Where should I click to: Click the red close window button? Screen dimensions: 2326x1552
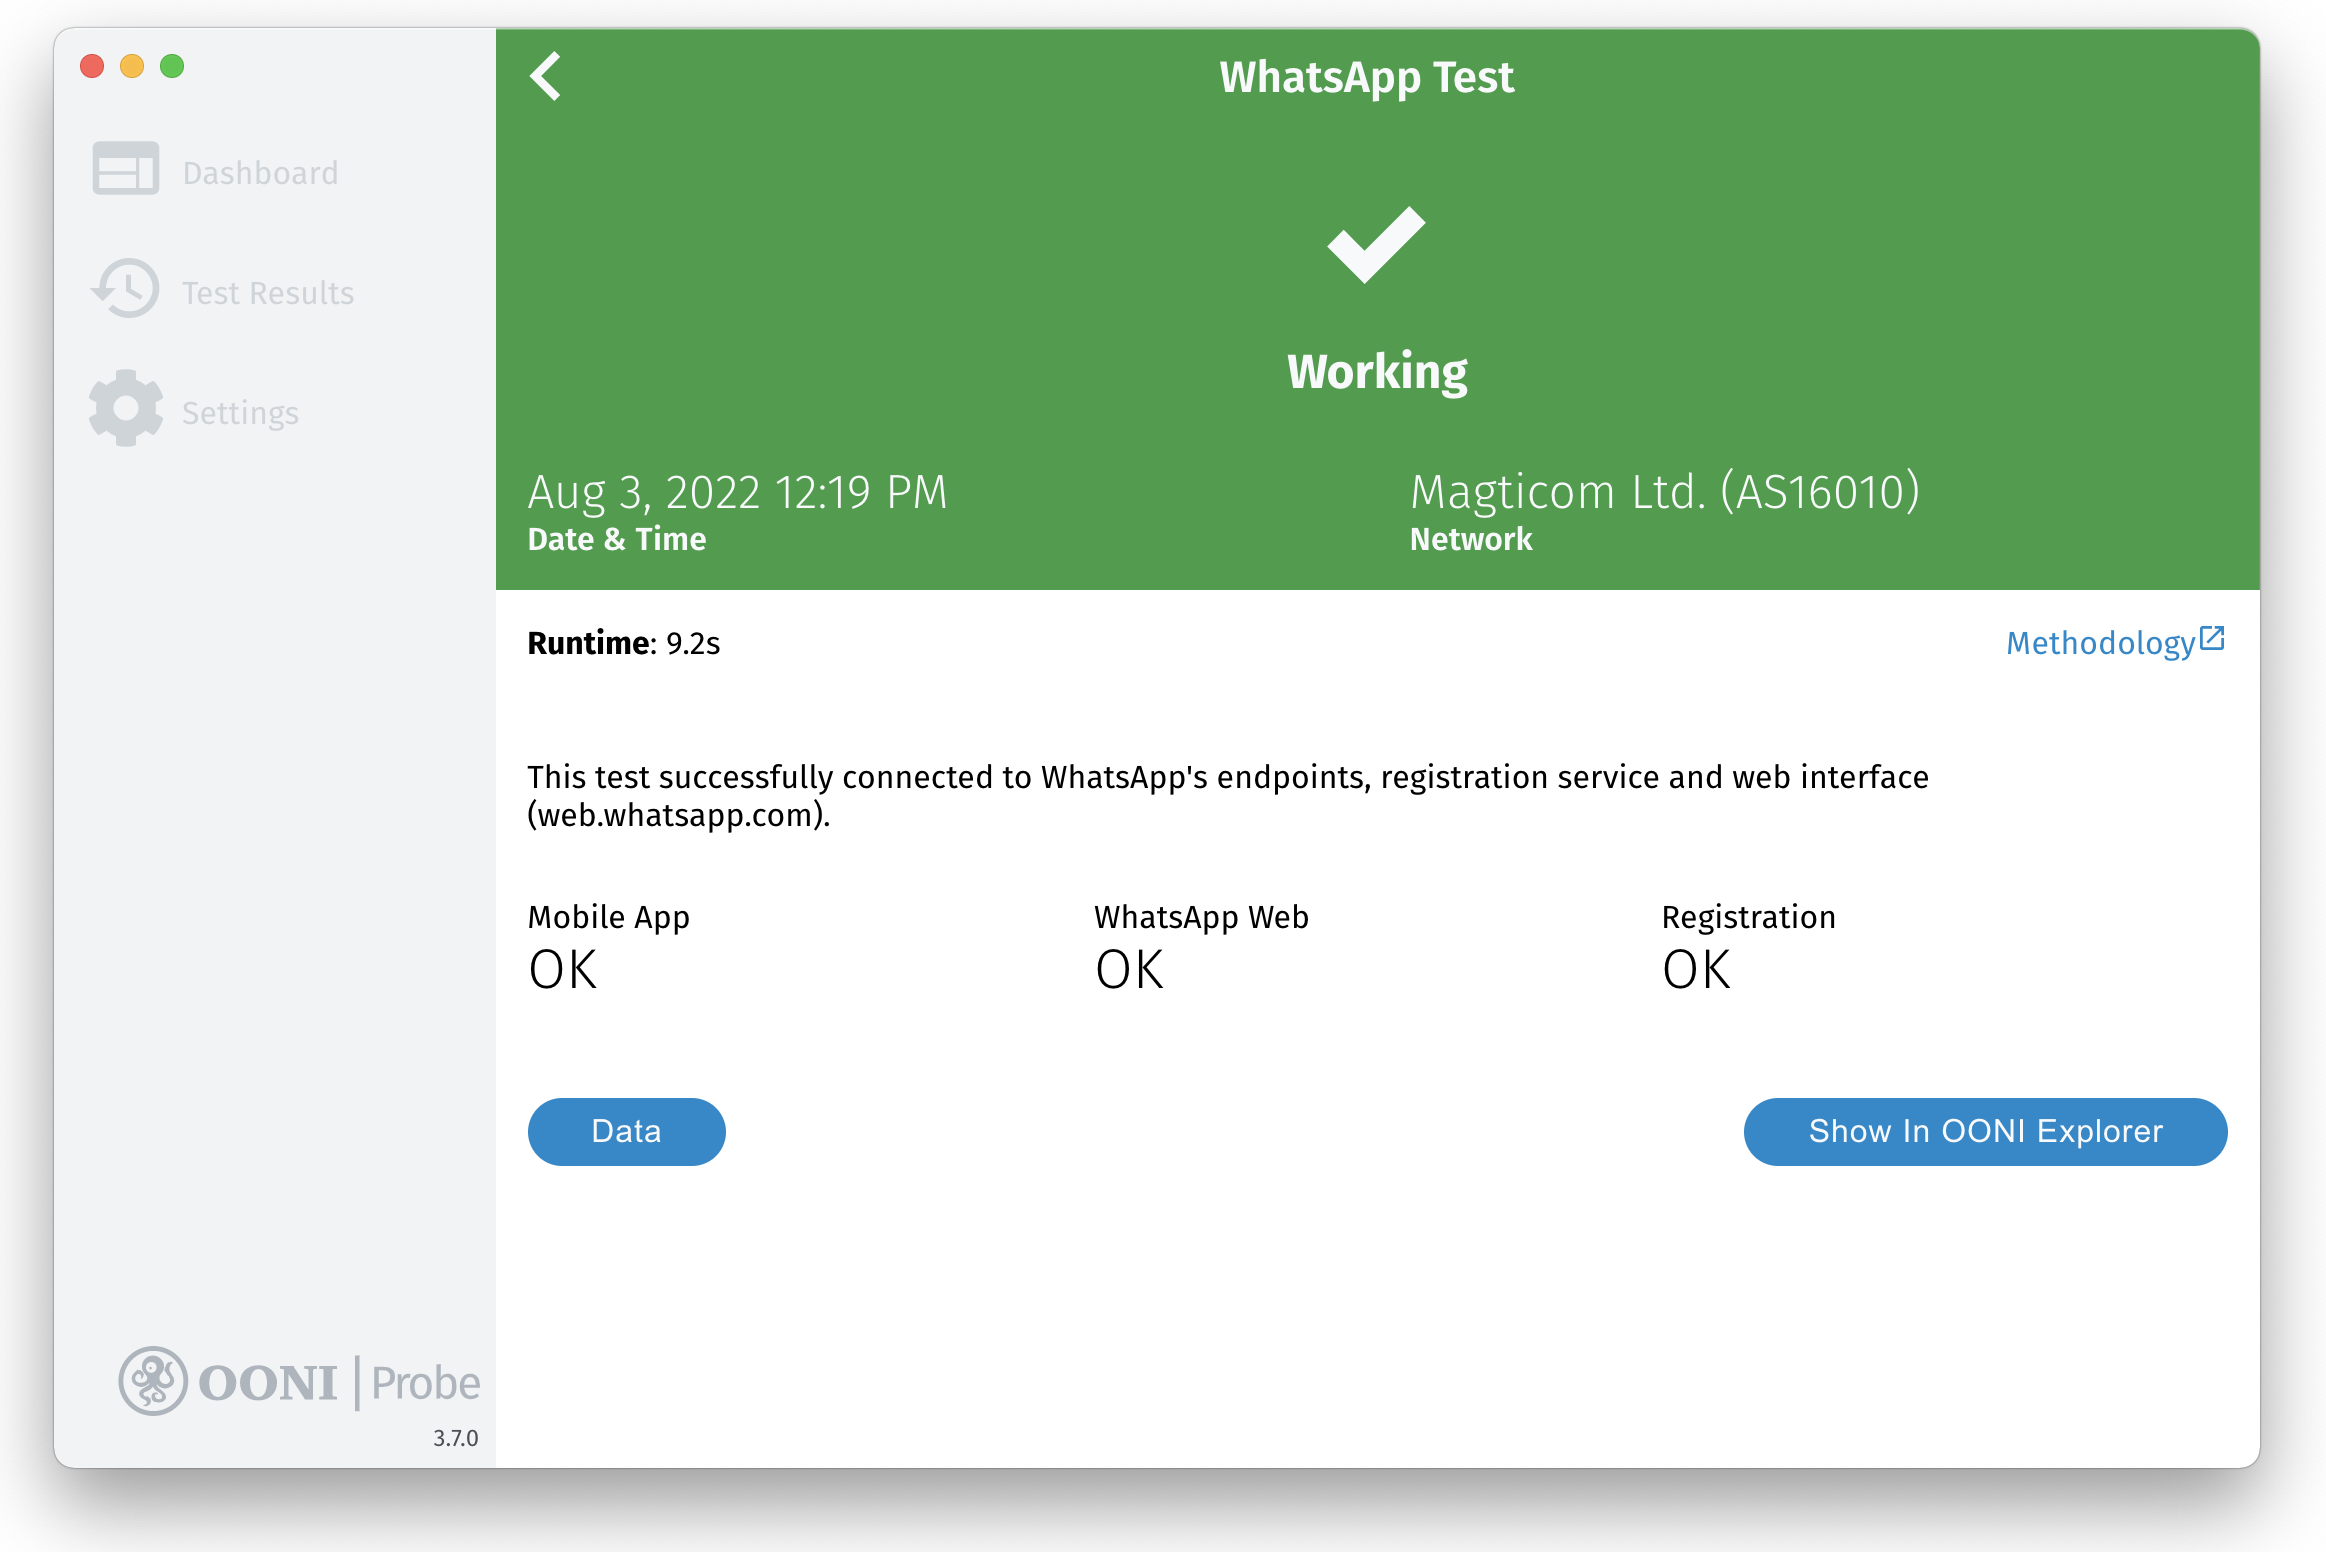tap(92, 66)
